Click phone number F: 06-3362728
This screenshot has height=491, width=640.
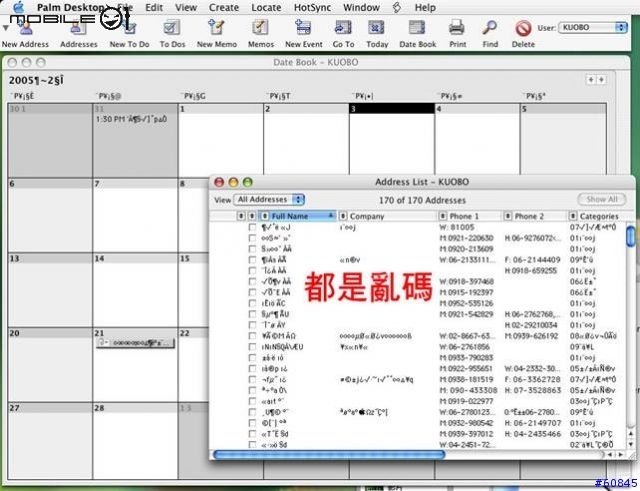[x=532, y=380]
